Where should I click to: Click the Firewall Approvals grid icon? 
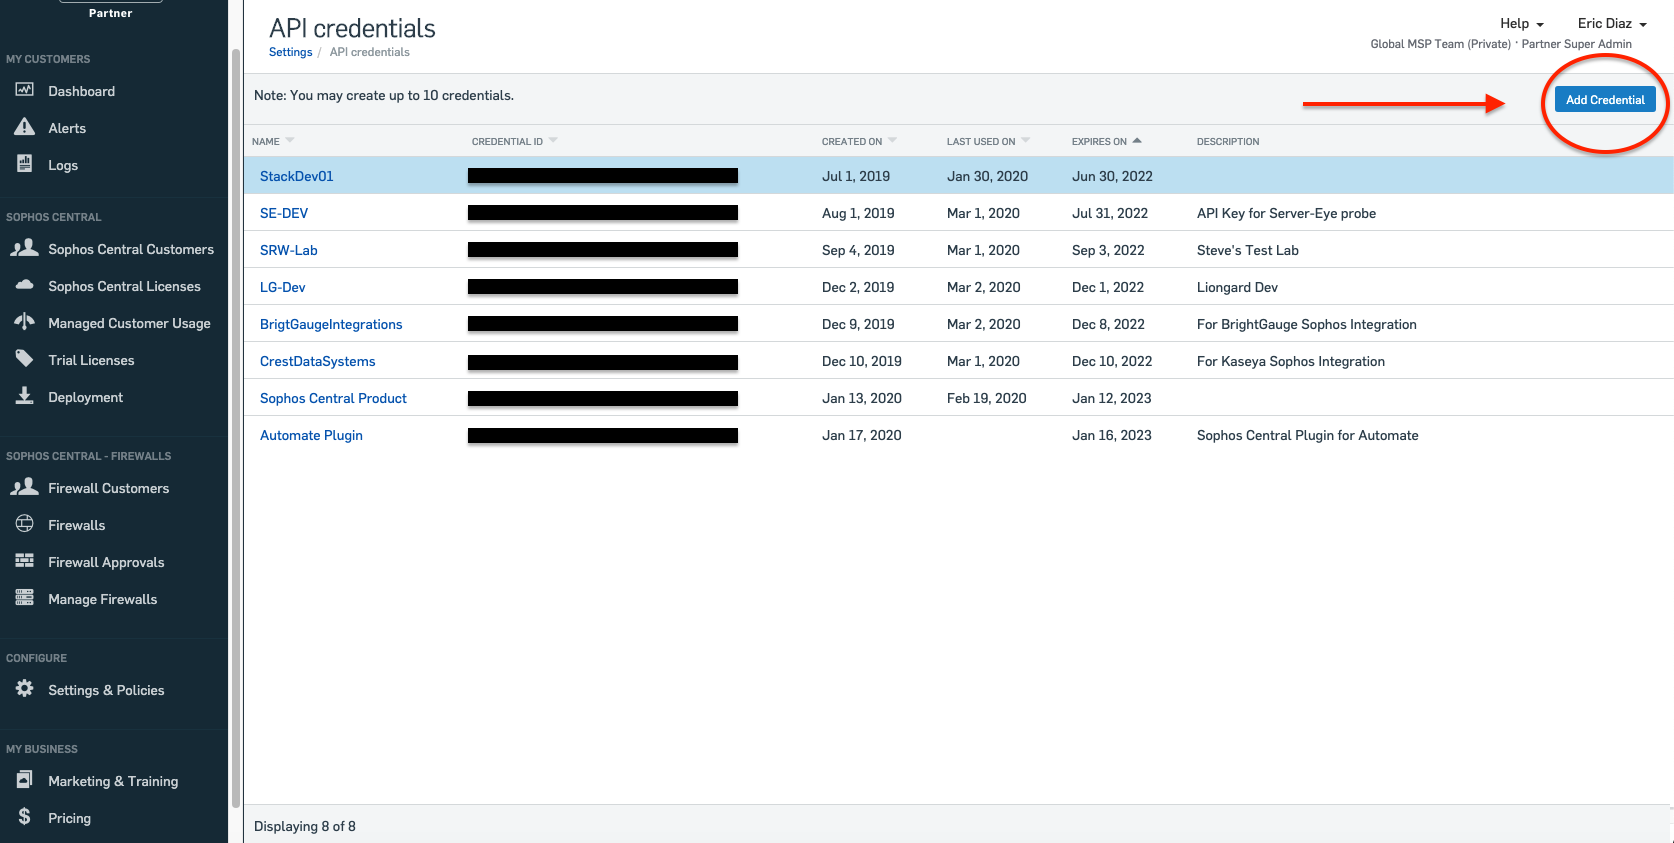click(24, 561)
